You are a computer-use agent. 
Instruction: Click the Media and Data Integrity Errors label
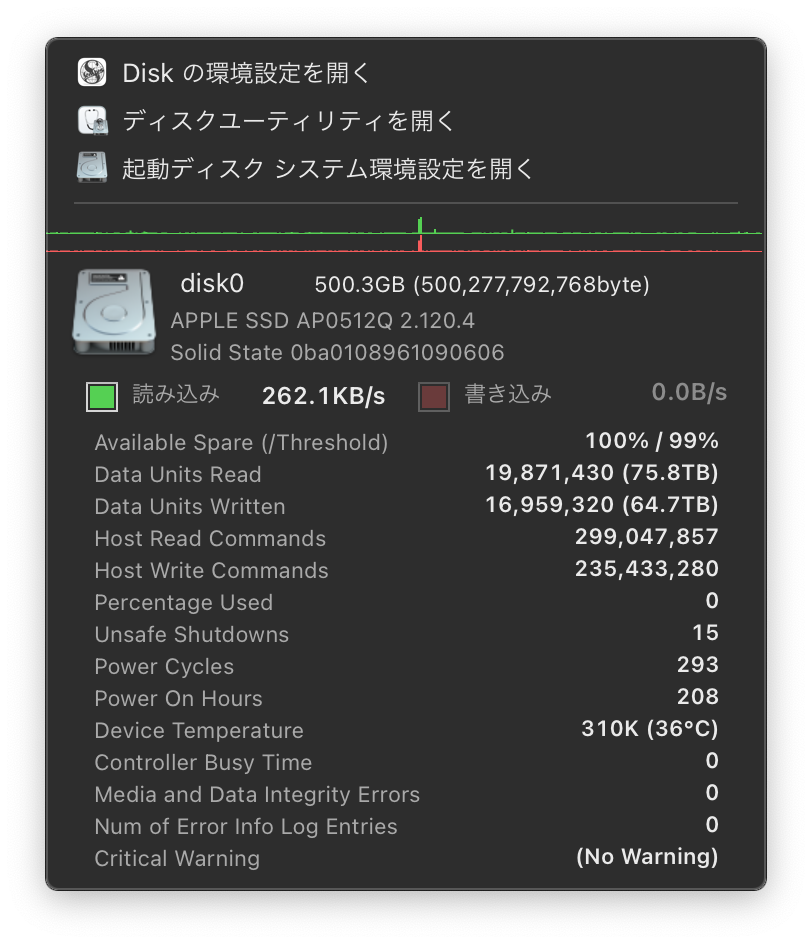pos(257,795)
